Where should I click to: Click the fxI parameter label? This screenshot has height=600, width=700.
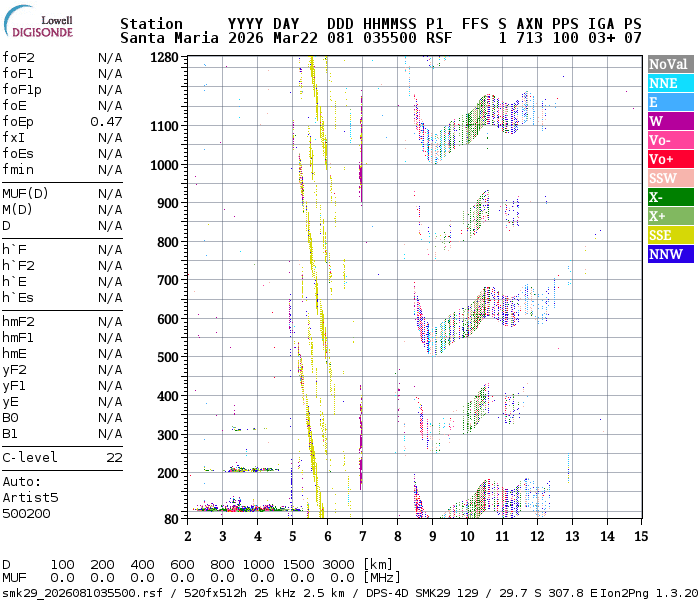click(x=14, y=138)
